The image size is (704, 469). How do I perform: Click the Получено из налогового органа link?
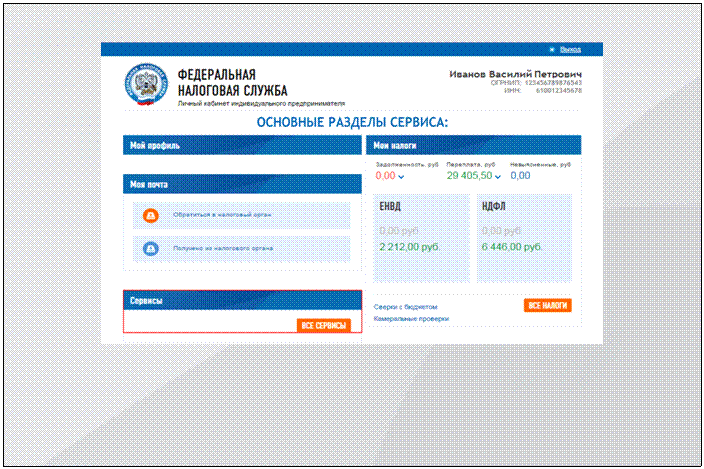coord(223,248)
